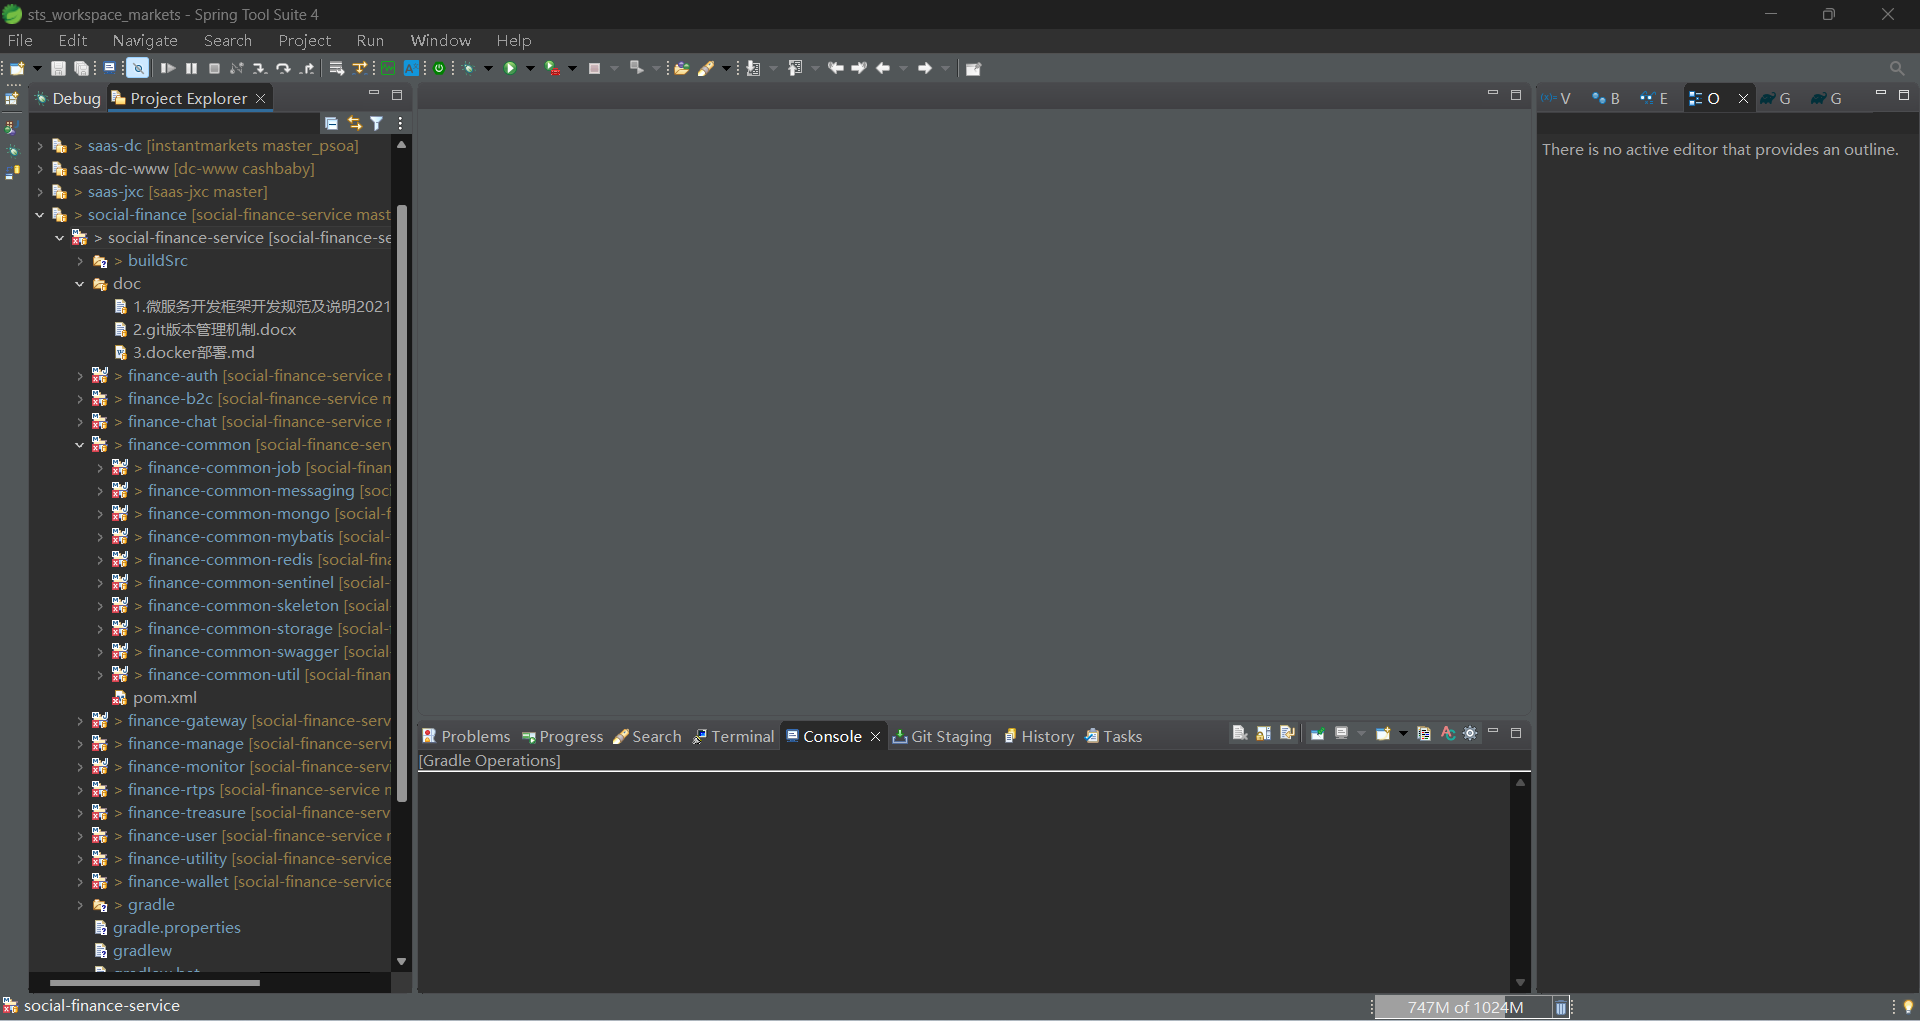Toggle Word Wrap in Console
The width and height of the screenshot is (1920, 1021).
click(x=1287, y=734)
